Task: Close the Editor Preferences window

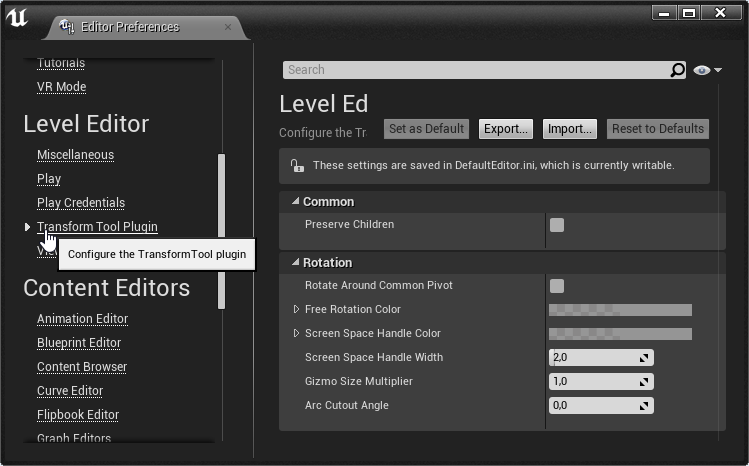Action: point(720,13)
